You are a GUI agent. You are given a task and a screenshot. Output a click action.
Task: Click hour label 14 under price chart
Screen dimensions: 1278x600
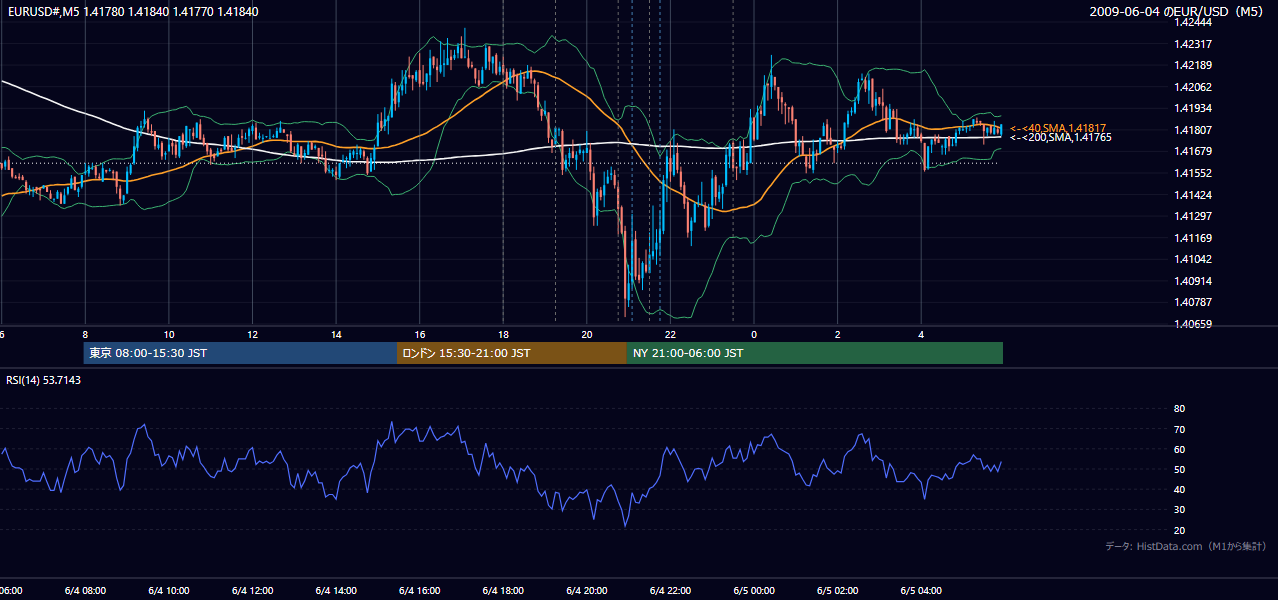(x=336, y=334)
